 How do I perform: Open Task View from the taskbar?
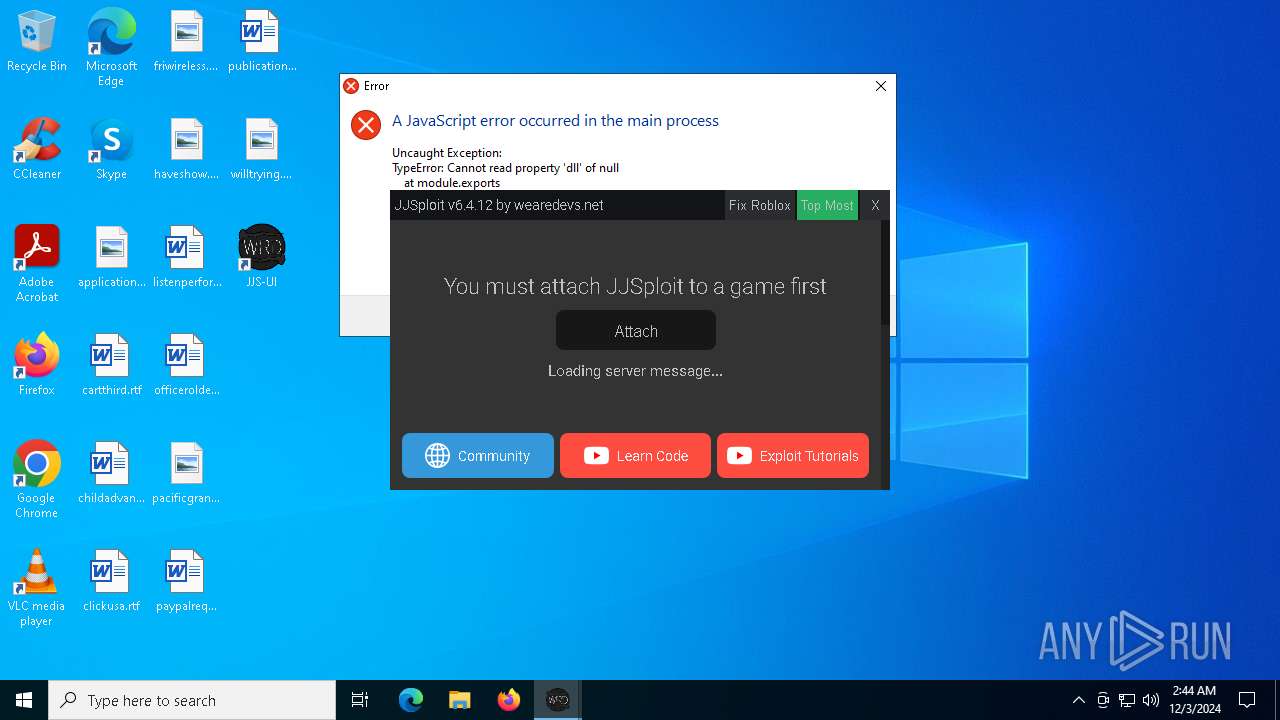360,700
